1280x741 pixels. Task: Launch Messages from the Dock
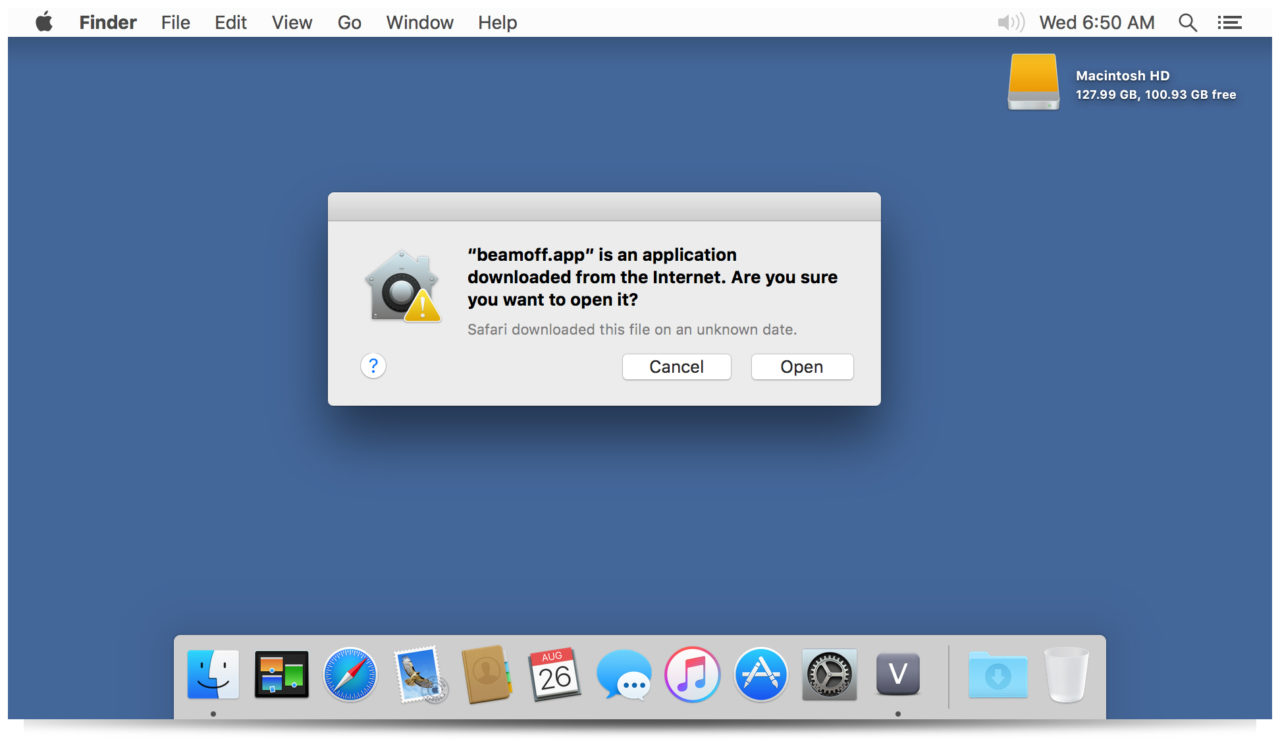624,675
